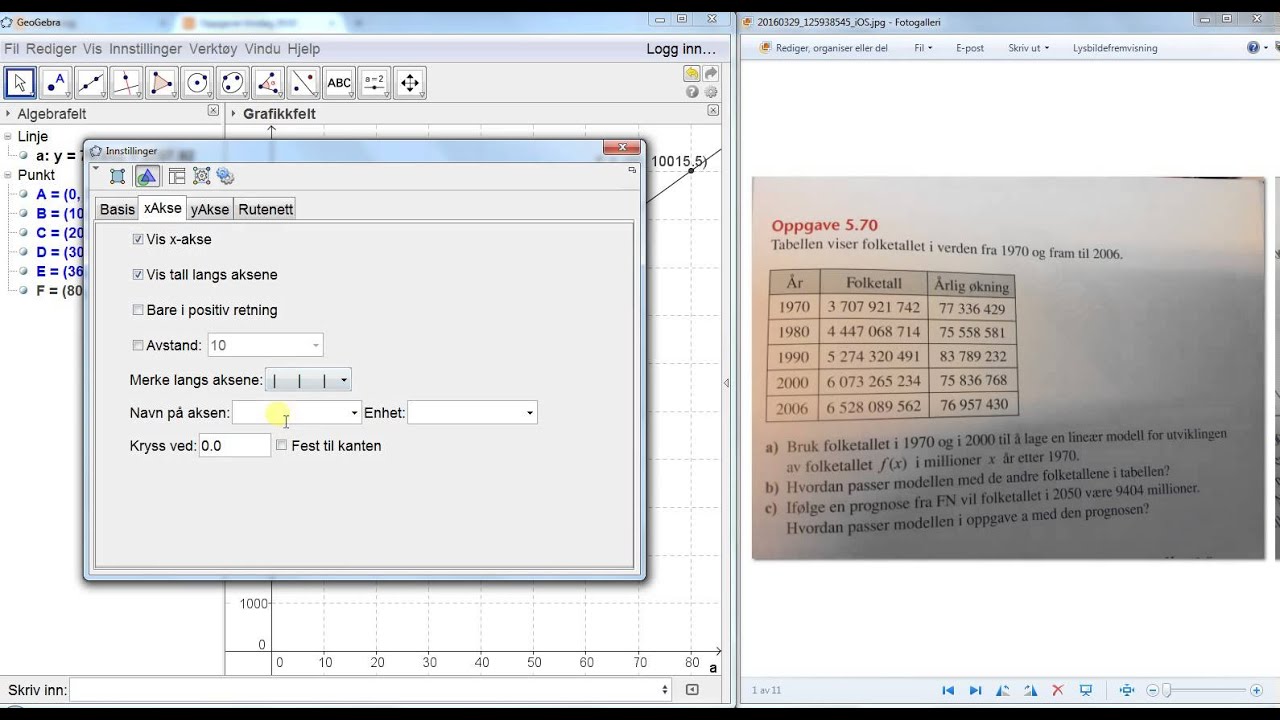Select the New Point tool
Image resolution: width=1280 pixels, height=720 pixels.
[55, 83]
